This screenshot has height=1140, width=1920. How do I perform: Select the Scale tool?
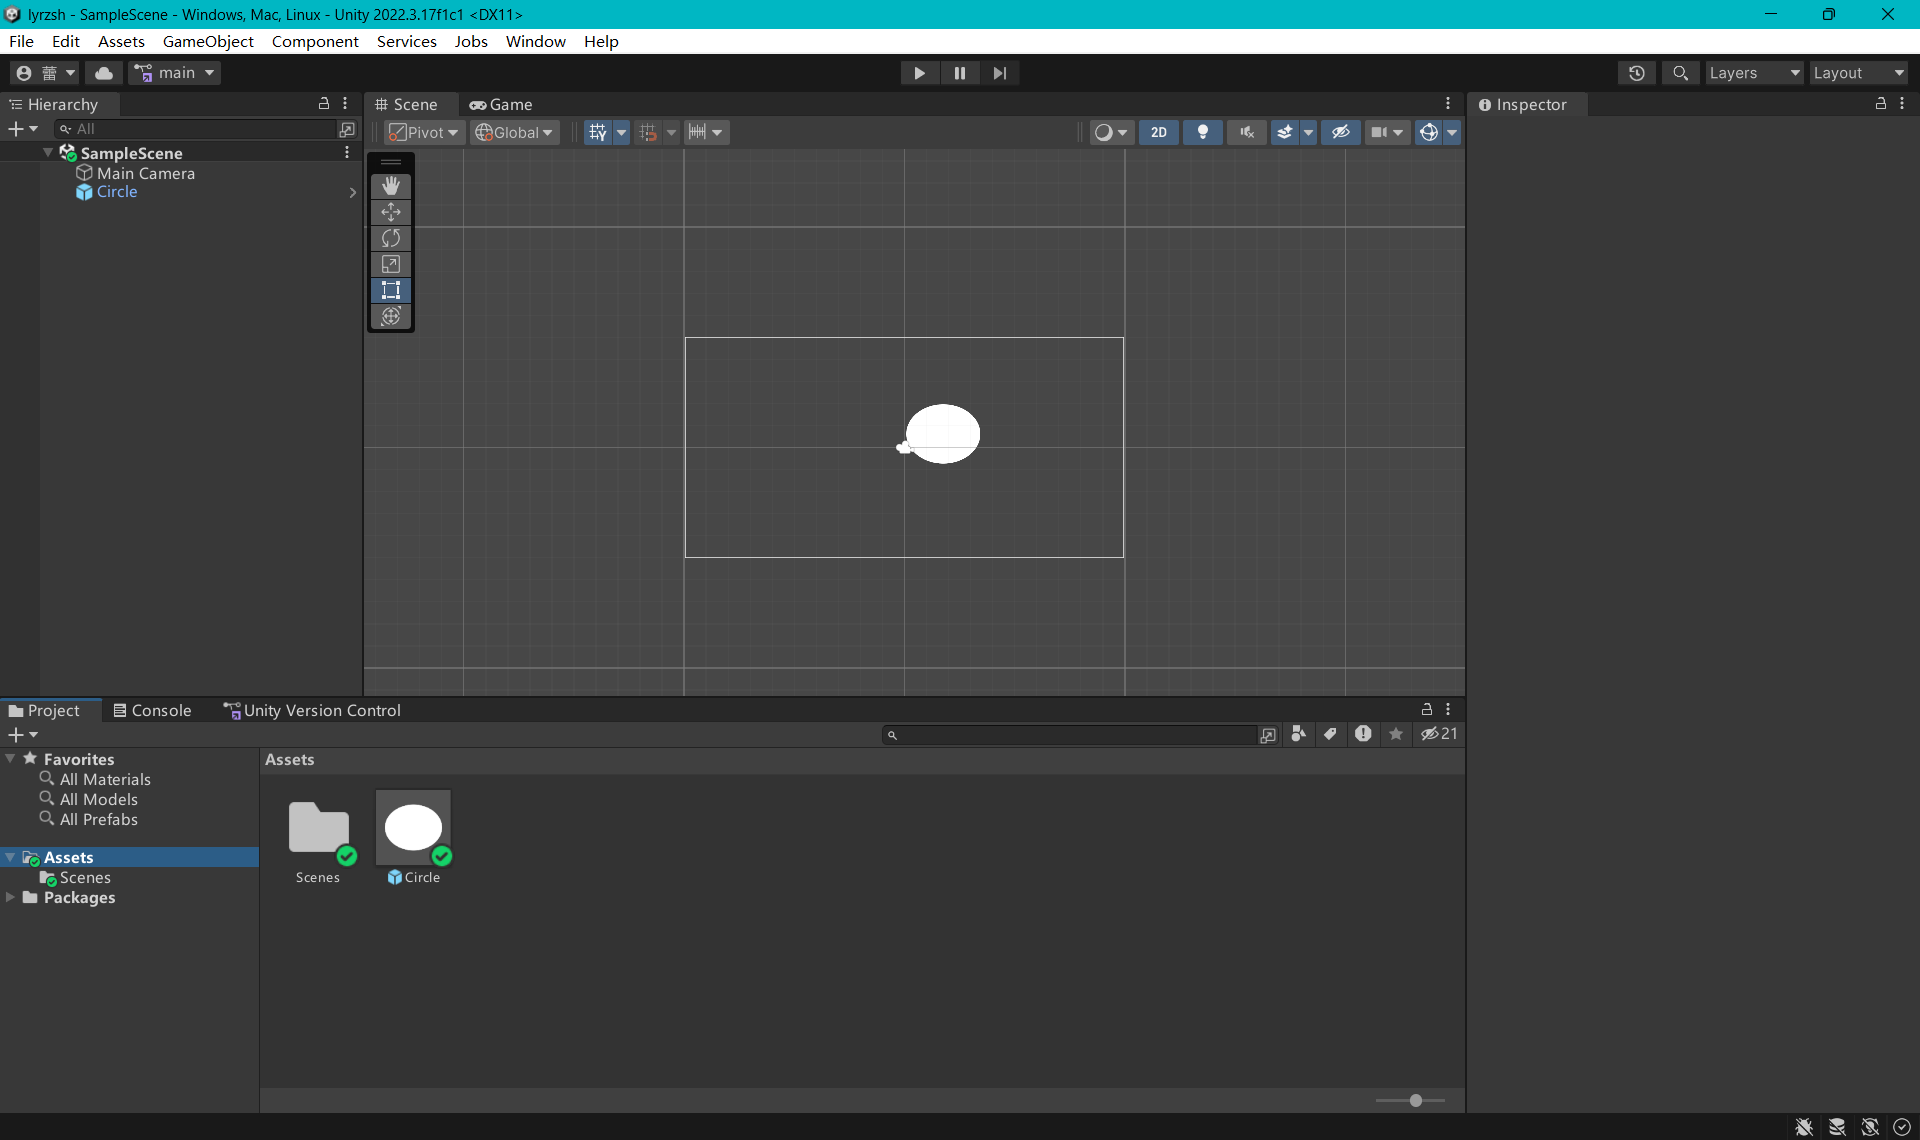391,264
